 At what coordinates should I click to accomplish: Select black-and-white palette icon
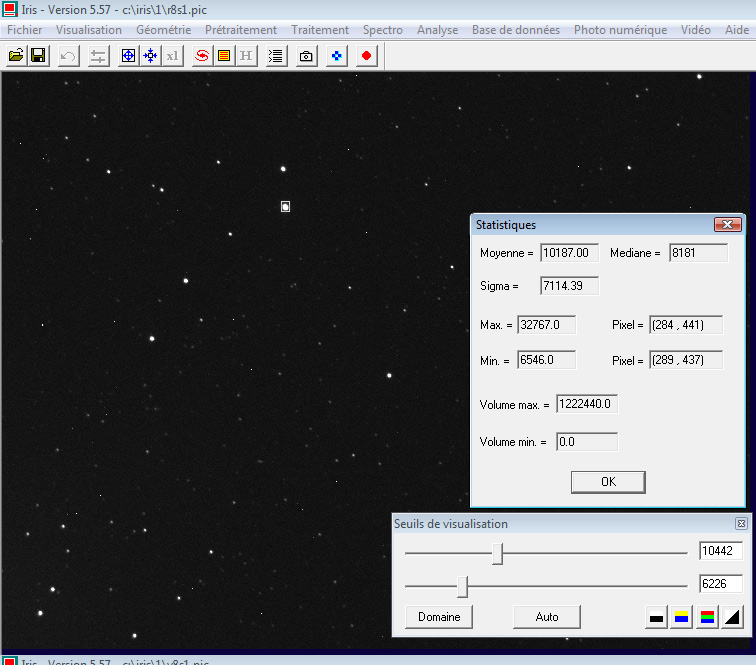(x=656, y=617)
